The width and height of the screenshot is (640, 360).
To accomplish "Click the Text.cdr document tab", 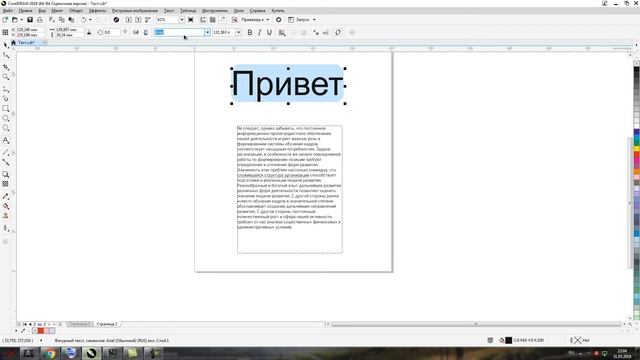I will (x=26, y=42).
